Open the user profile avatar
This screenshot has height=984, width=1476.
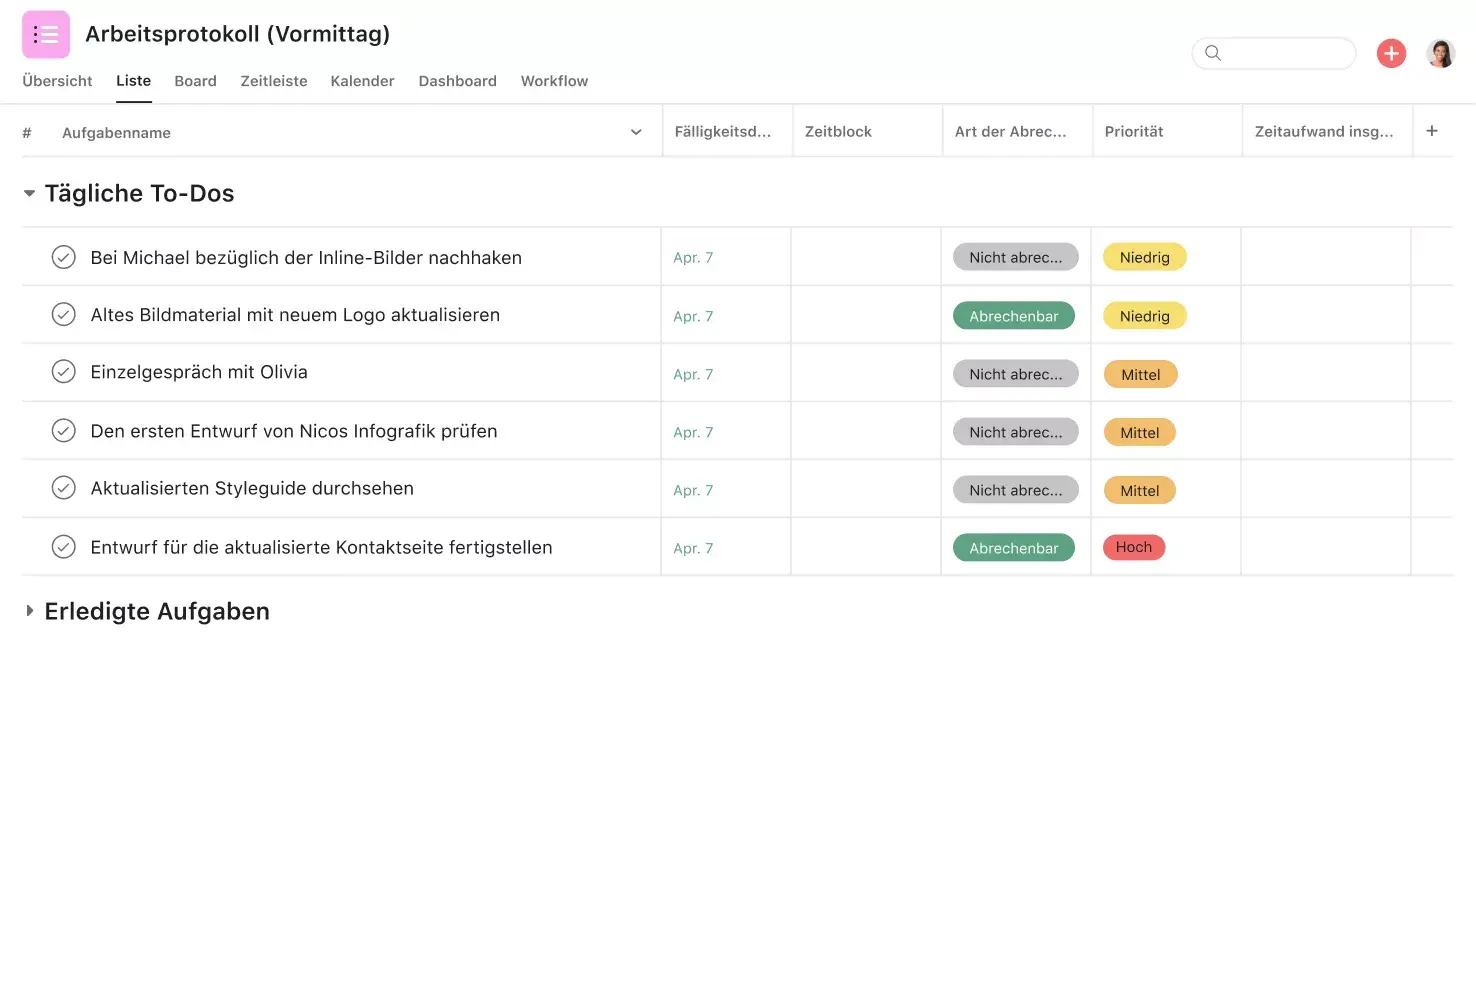(x=1440, y=53)
